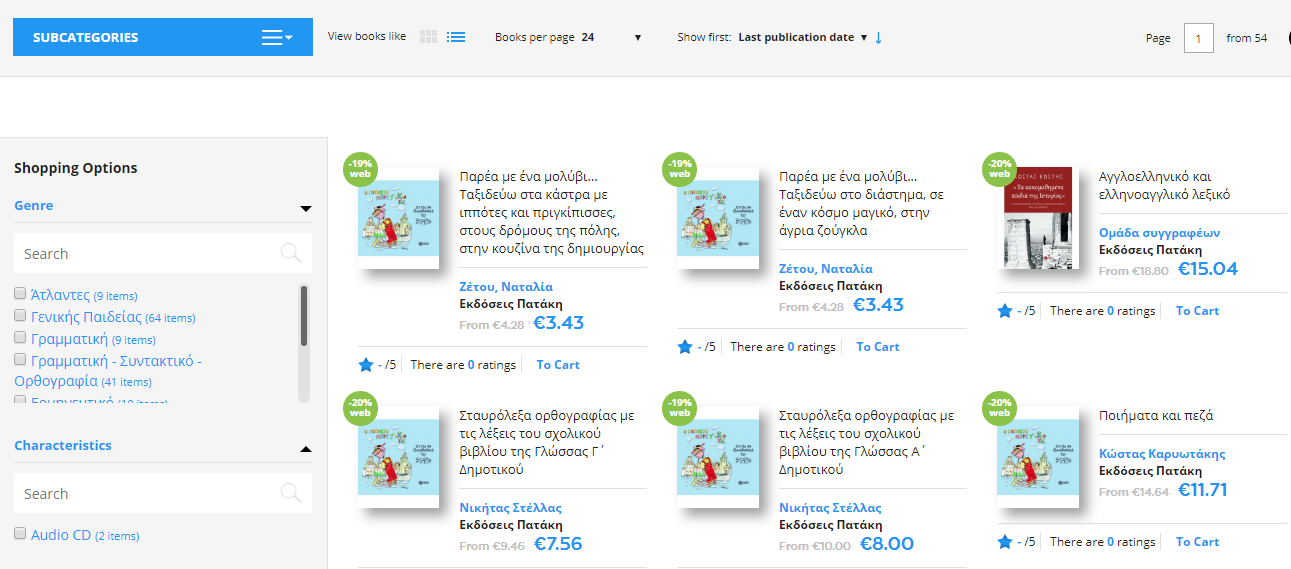Open author Ομάδα συγγραφέων link
The image size is (1291, 569).
[1159, 233]
